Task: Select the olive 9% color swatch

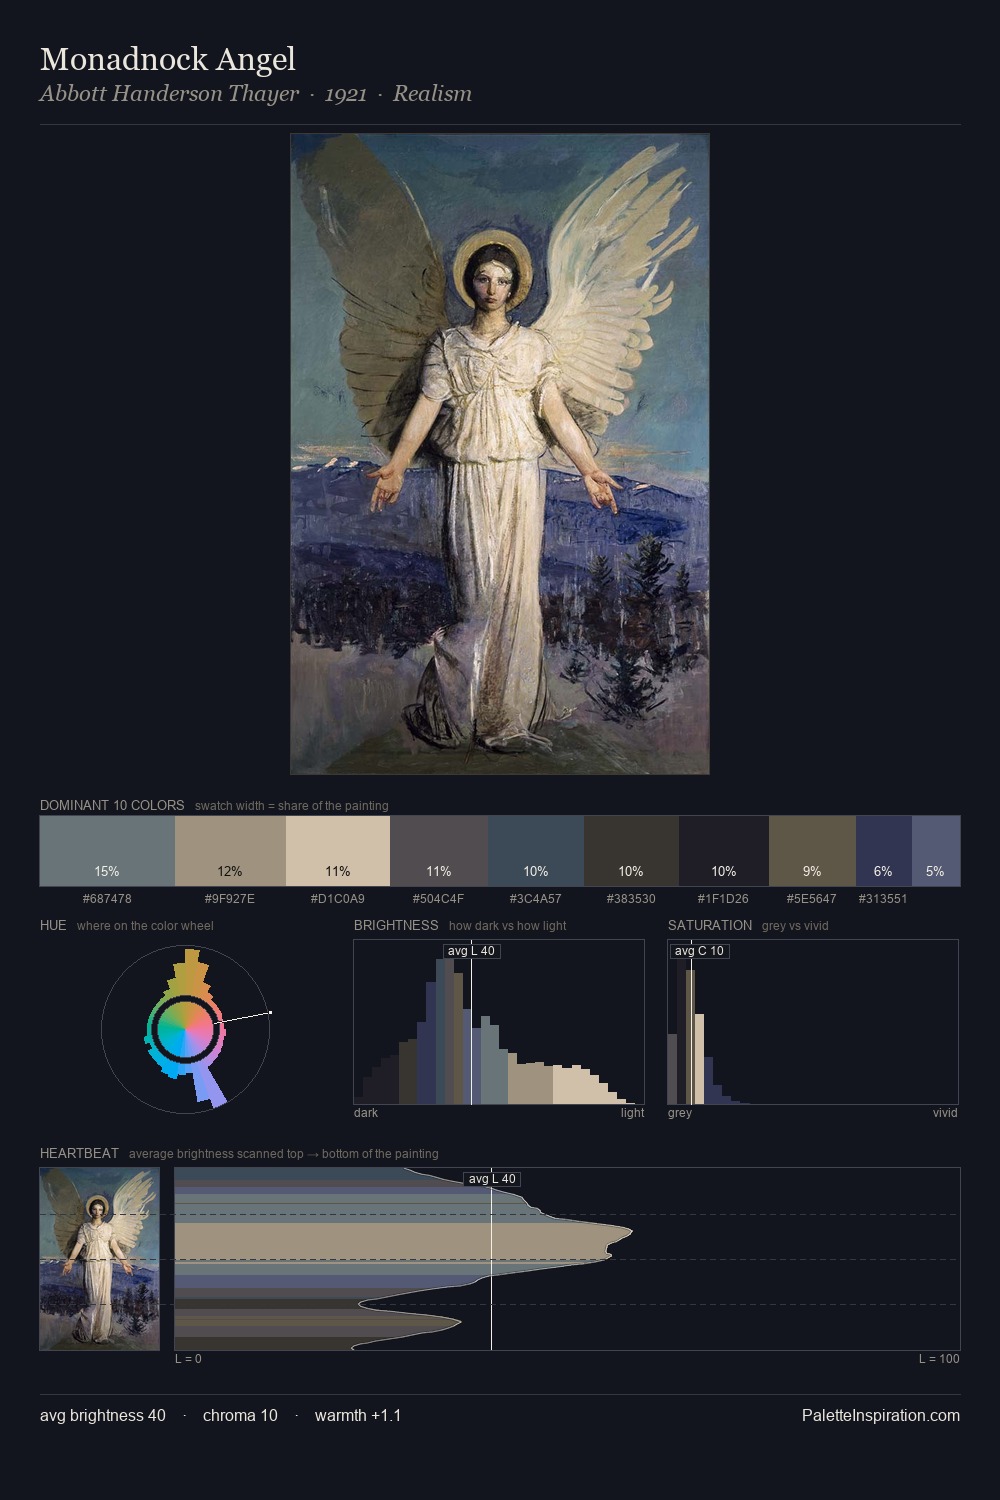Action: [812, 851]
